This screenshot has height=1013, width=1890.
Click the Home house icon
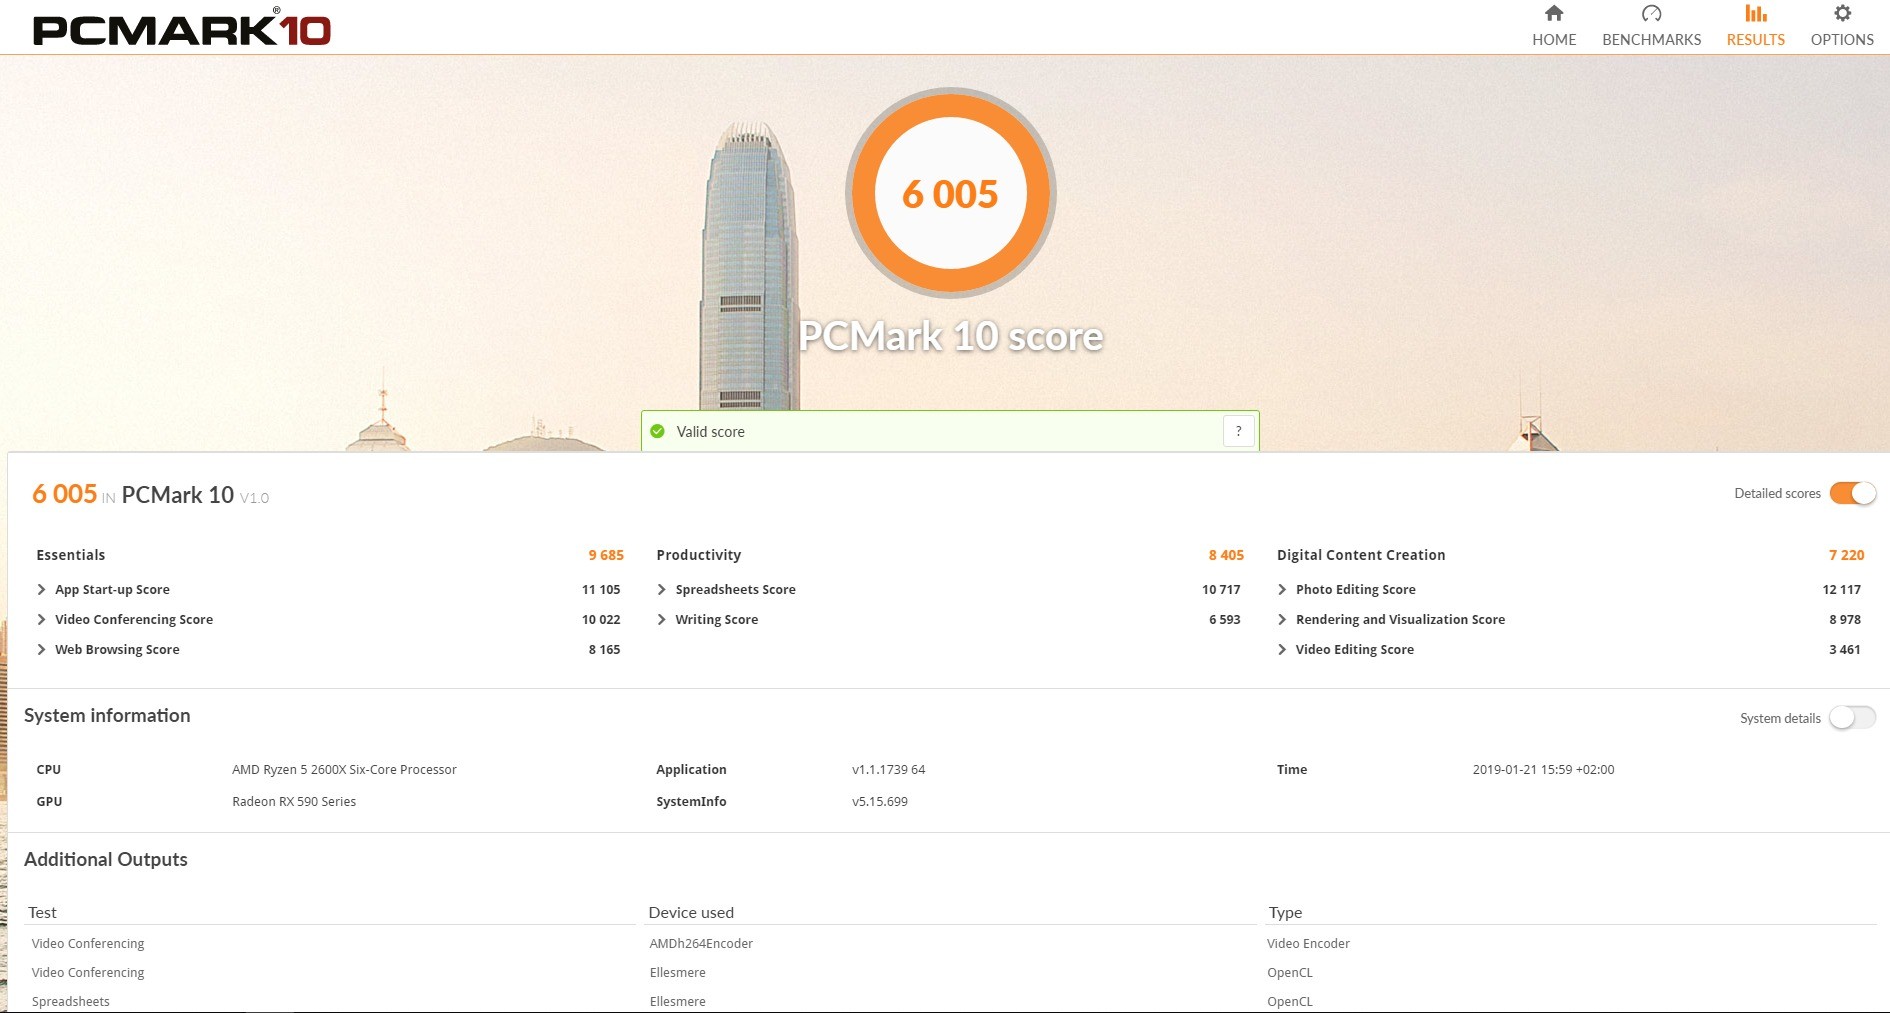[1553, 13]
